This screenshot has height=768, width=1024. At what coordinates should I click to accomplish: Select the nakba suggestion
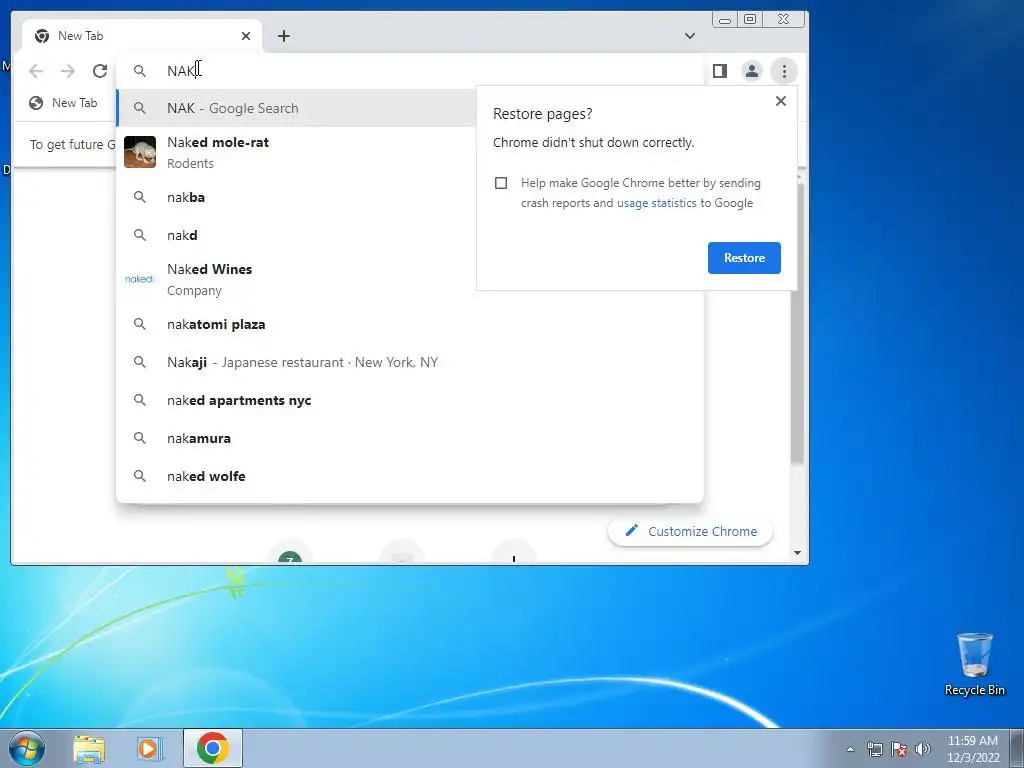[296, 197]
